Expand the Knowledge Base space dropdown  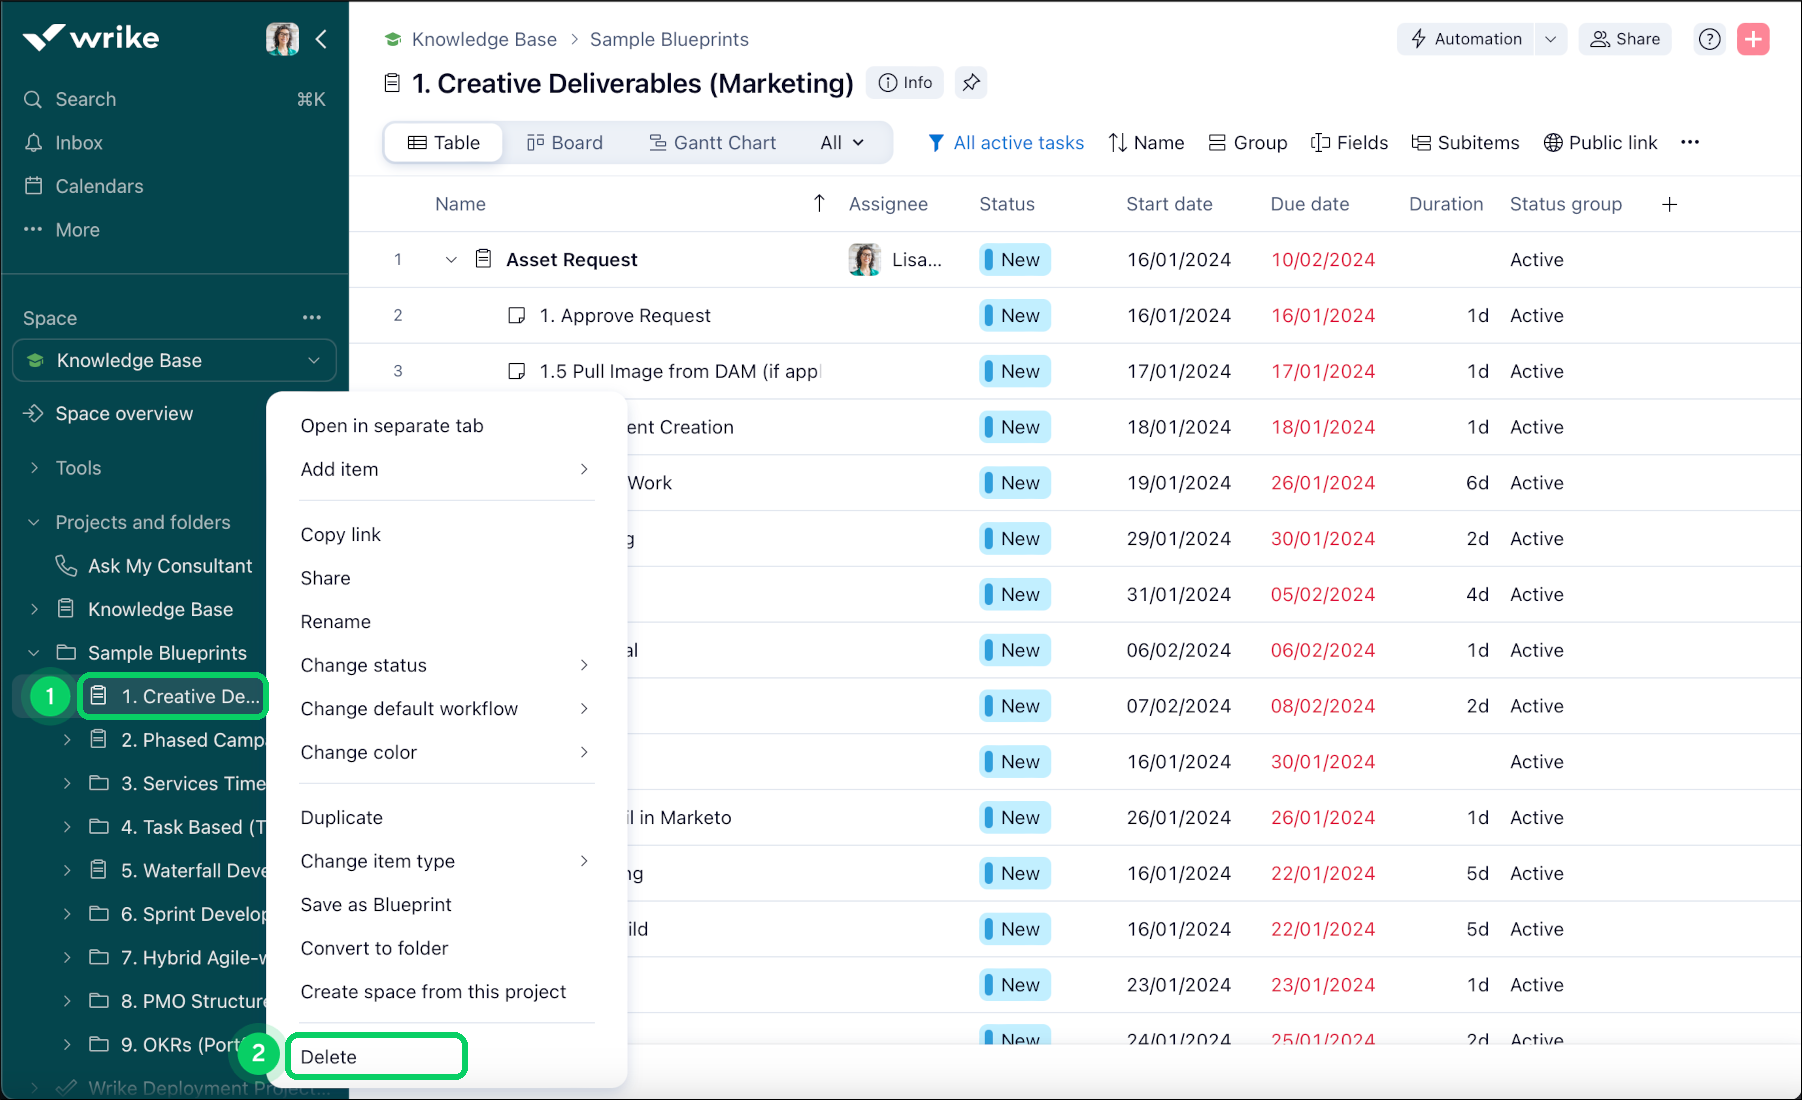[314, 361]
